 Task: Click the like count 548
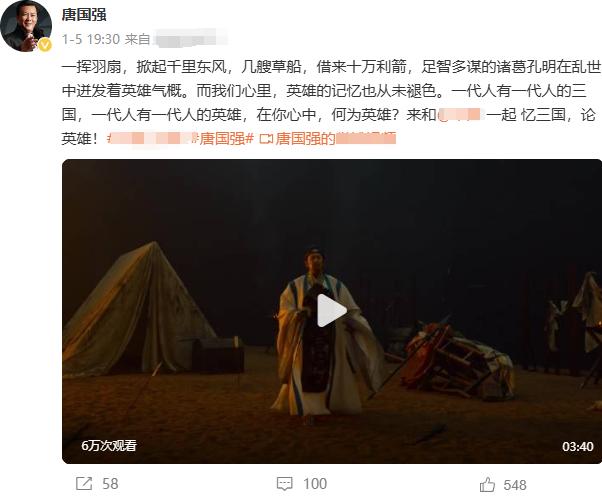515,485
